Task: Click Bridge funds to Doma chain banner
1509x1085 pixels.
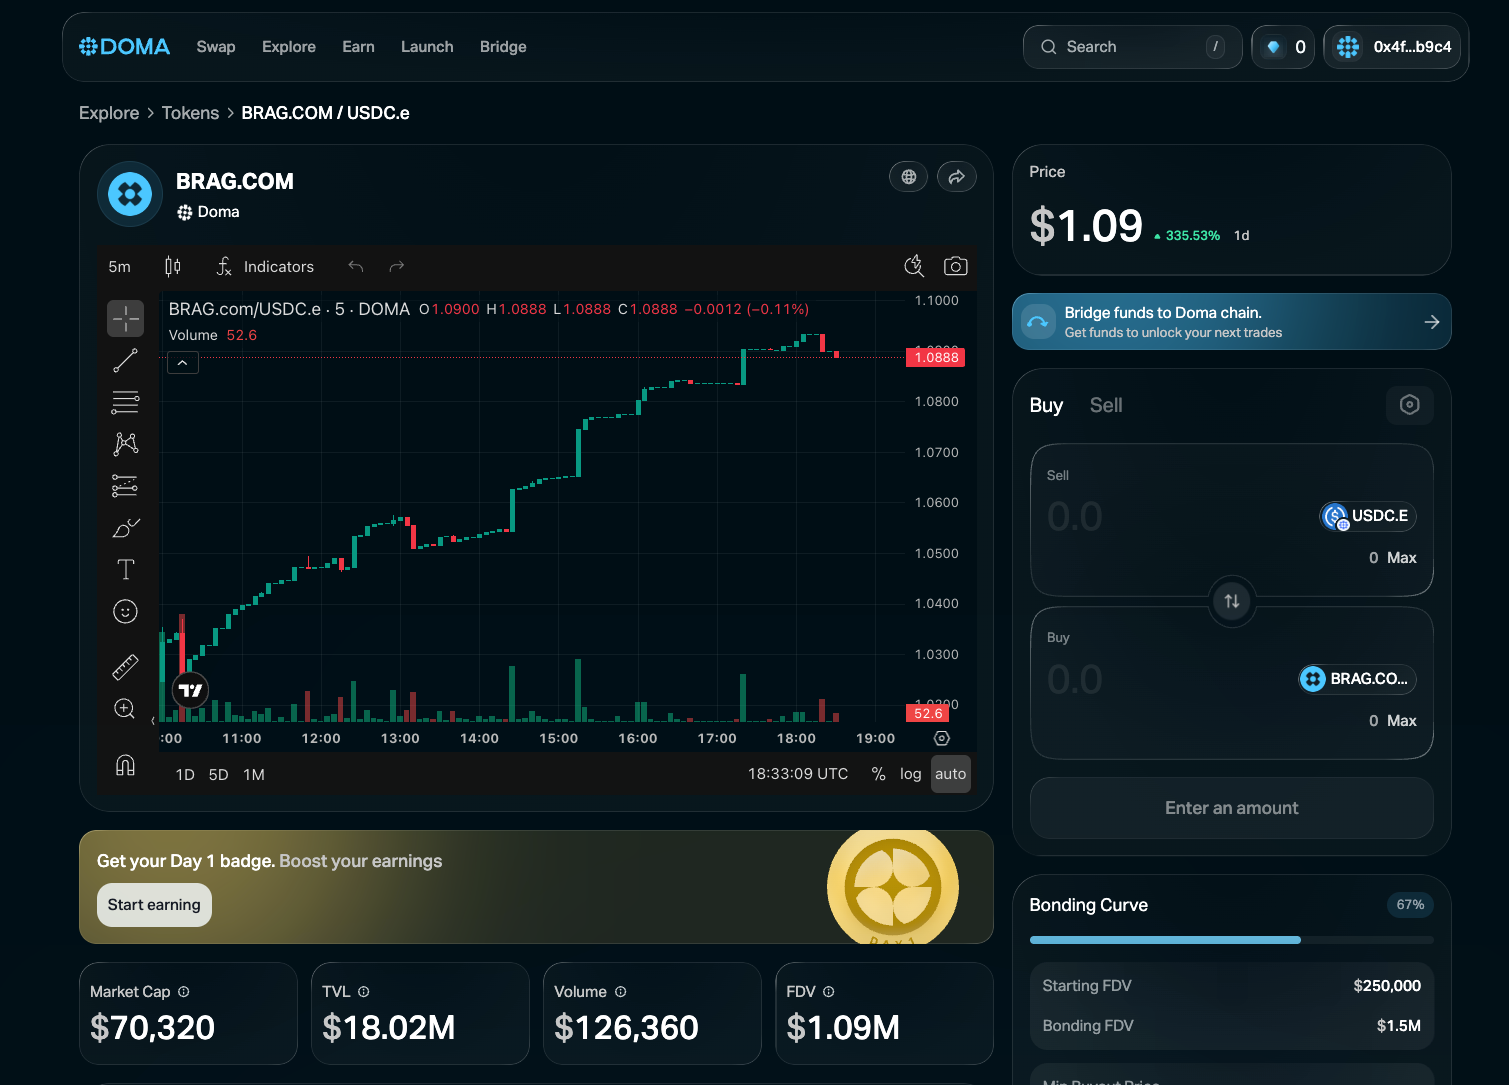Action: [x=1231, y=322]
